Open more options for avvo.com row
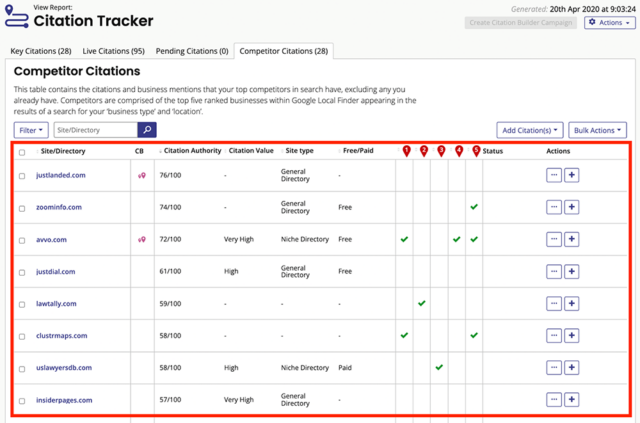Viewport: 640px width, 423px height. tap(554, 239)
